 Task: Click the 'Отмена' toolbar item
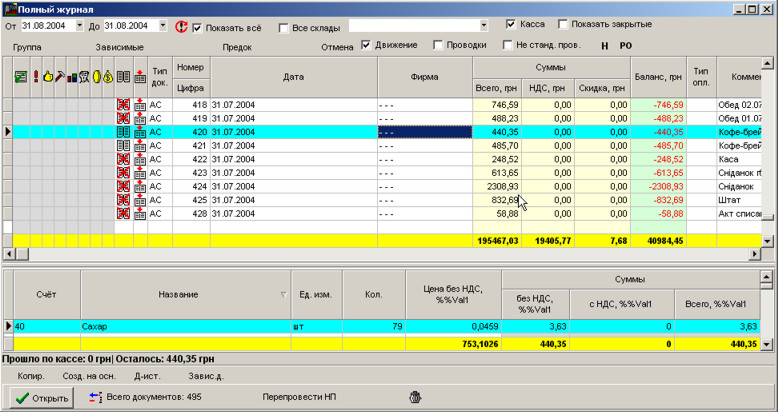point(337,47)
